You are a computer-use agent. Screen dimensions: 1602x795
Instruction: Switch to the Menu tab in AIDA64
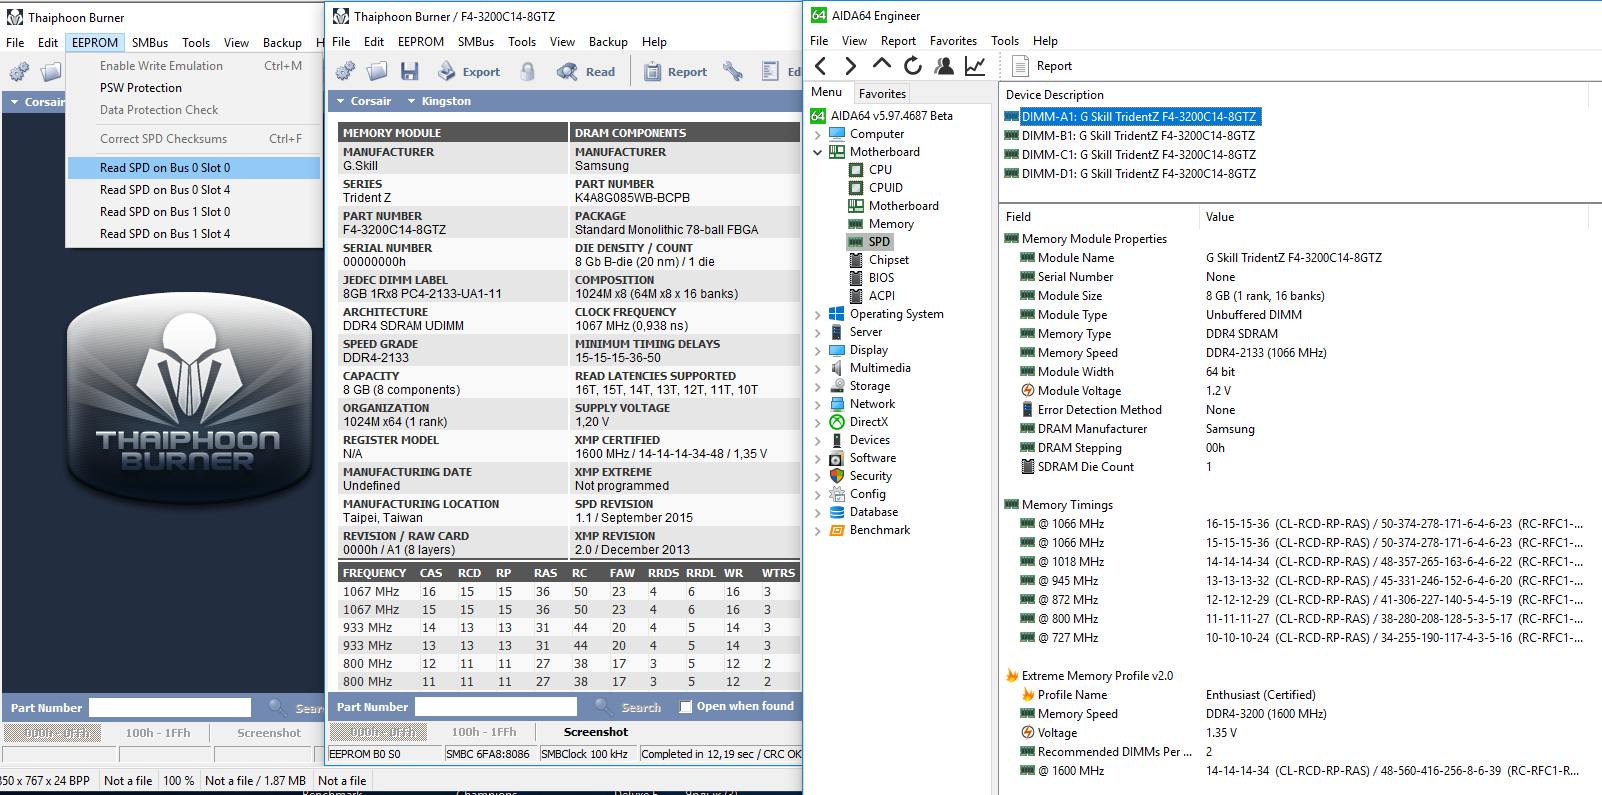tap(826, 92)
